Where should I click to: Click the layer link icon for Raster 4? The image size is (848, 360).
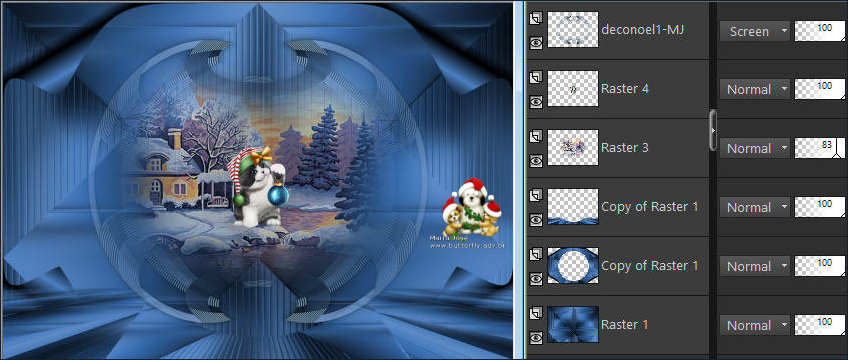click(x=536, y=78)
